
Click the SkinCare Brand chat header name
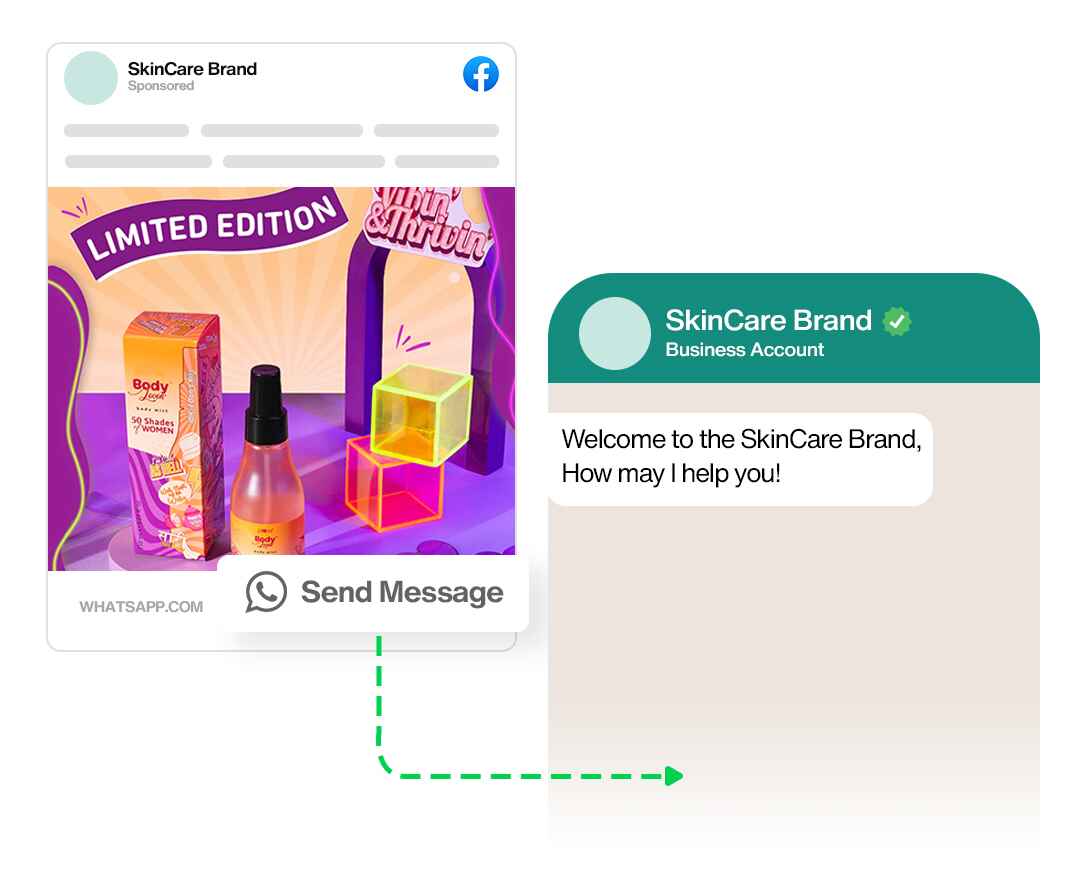768,320
